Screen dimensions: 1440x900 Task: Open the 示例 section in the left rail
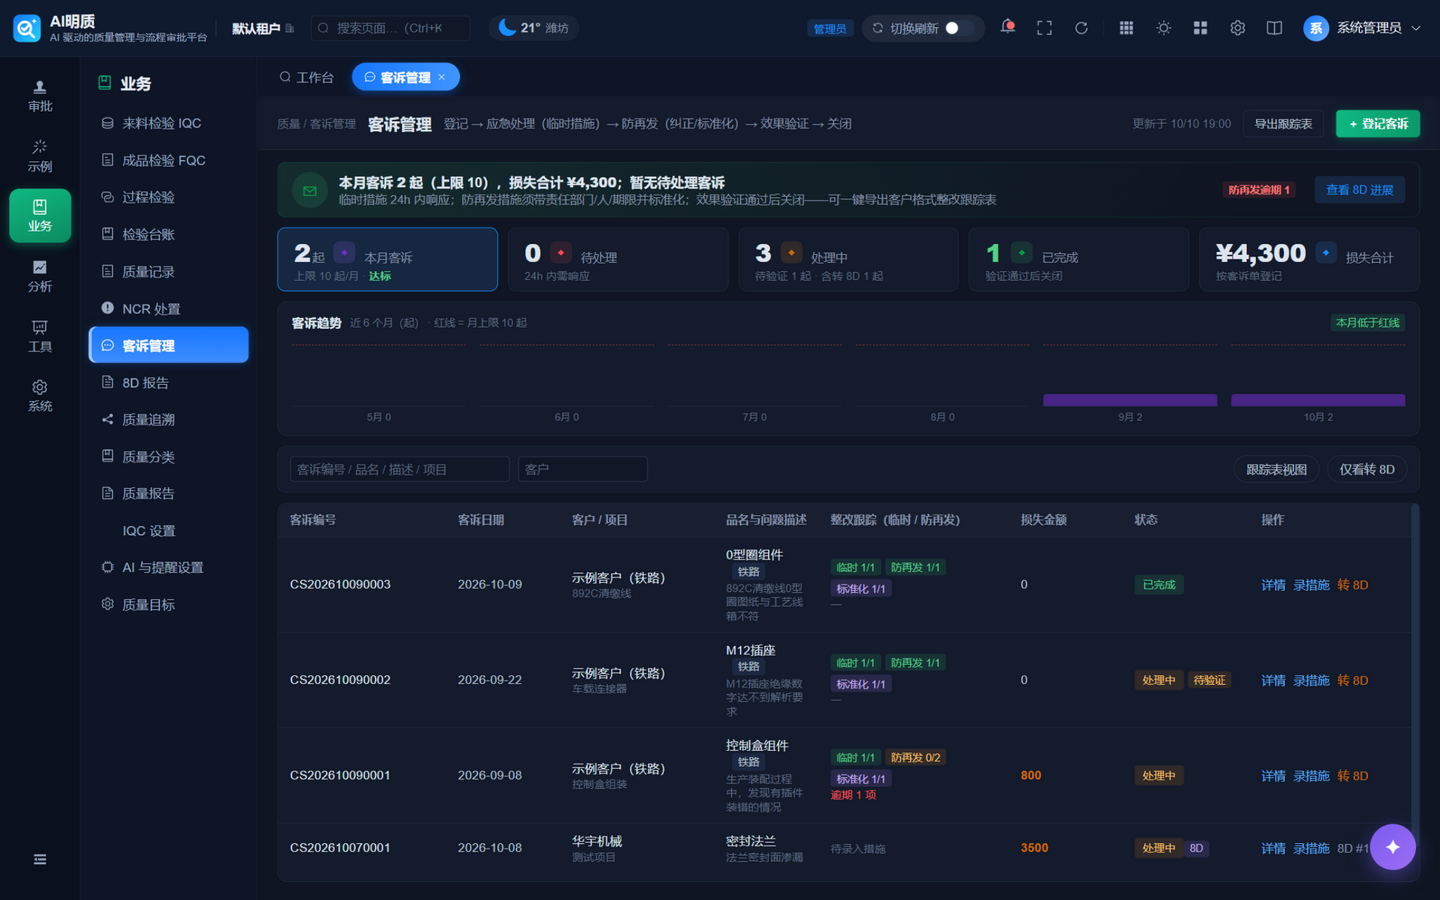[40, 156]
